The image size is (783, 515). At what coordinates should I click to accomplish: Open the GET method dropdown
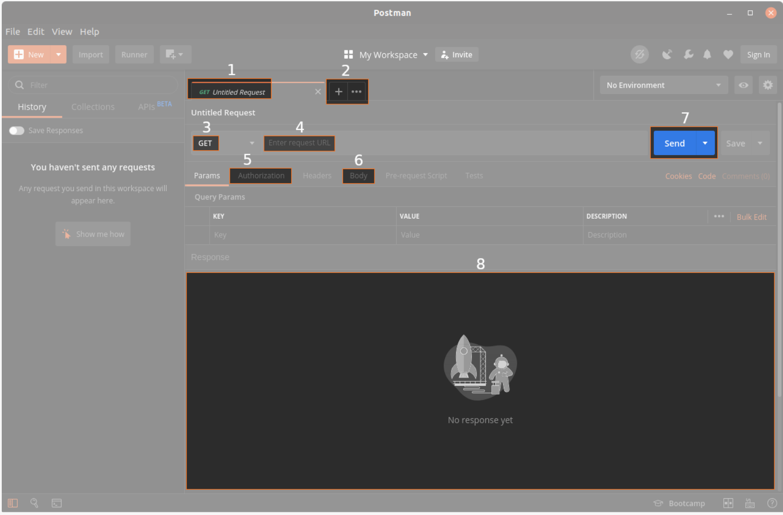[226, 143]
